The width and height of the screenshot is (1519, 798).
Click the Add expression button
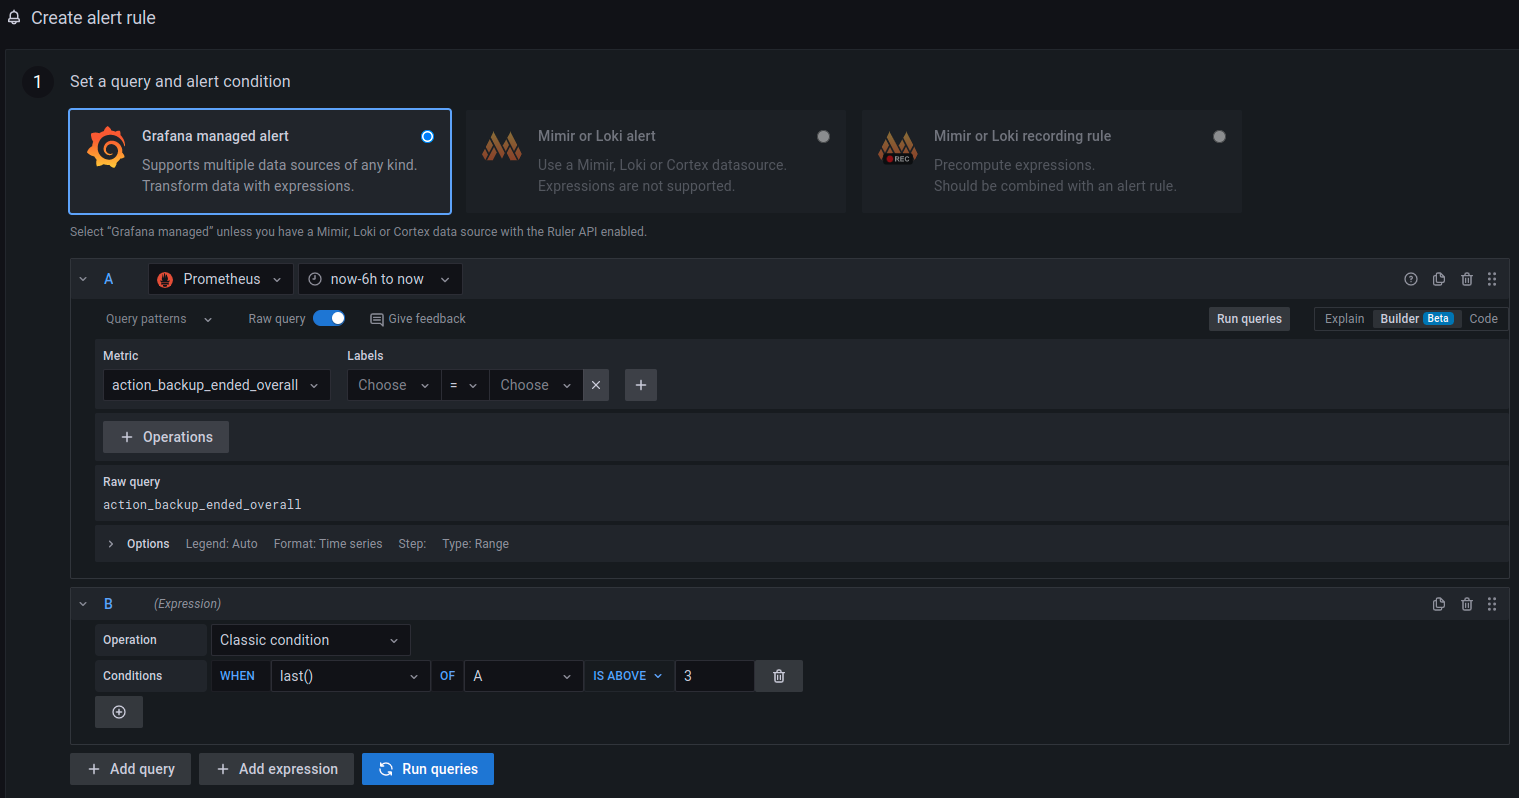point(277,769)
